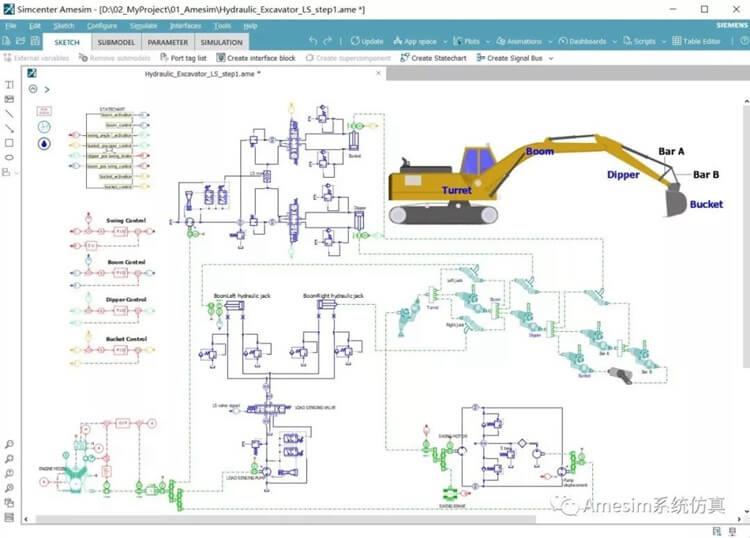This screenshot has height=538, width=750.
Task: Open the File menu
Action: (11, 26)
